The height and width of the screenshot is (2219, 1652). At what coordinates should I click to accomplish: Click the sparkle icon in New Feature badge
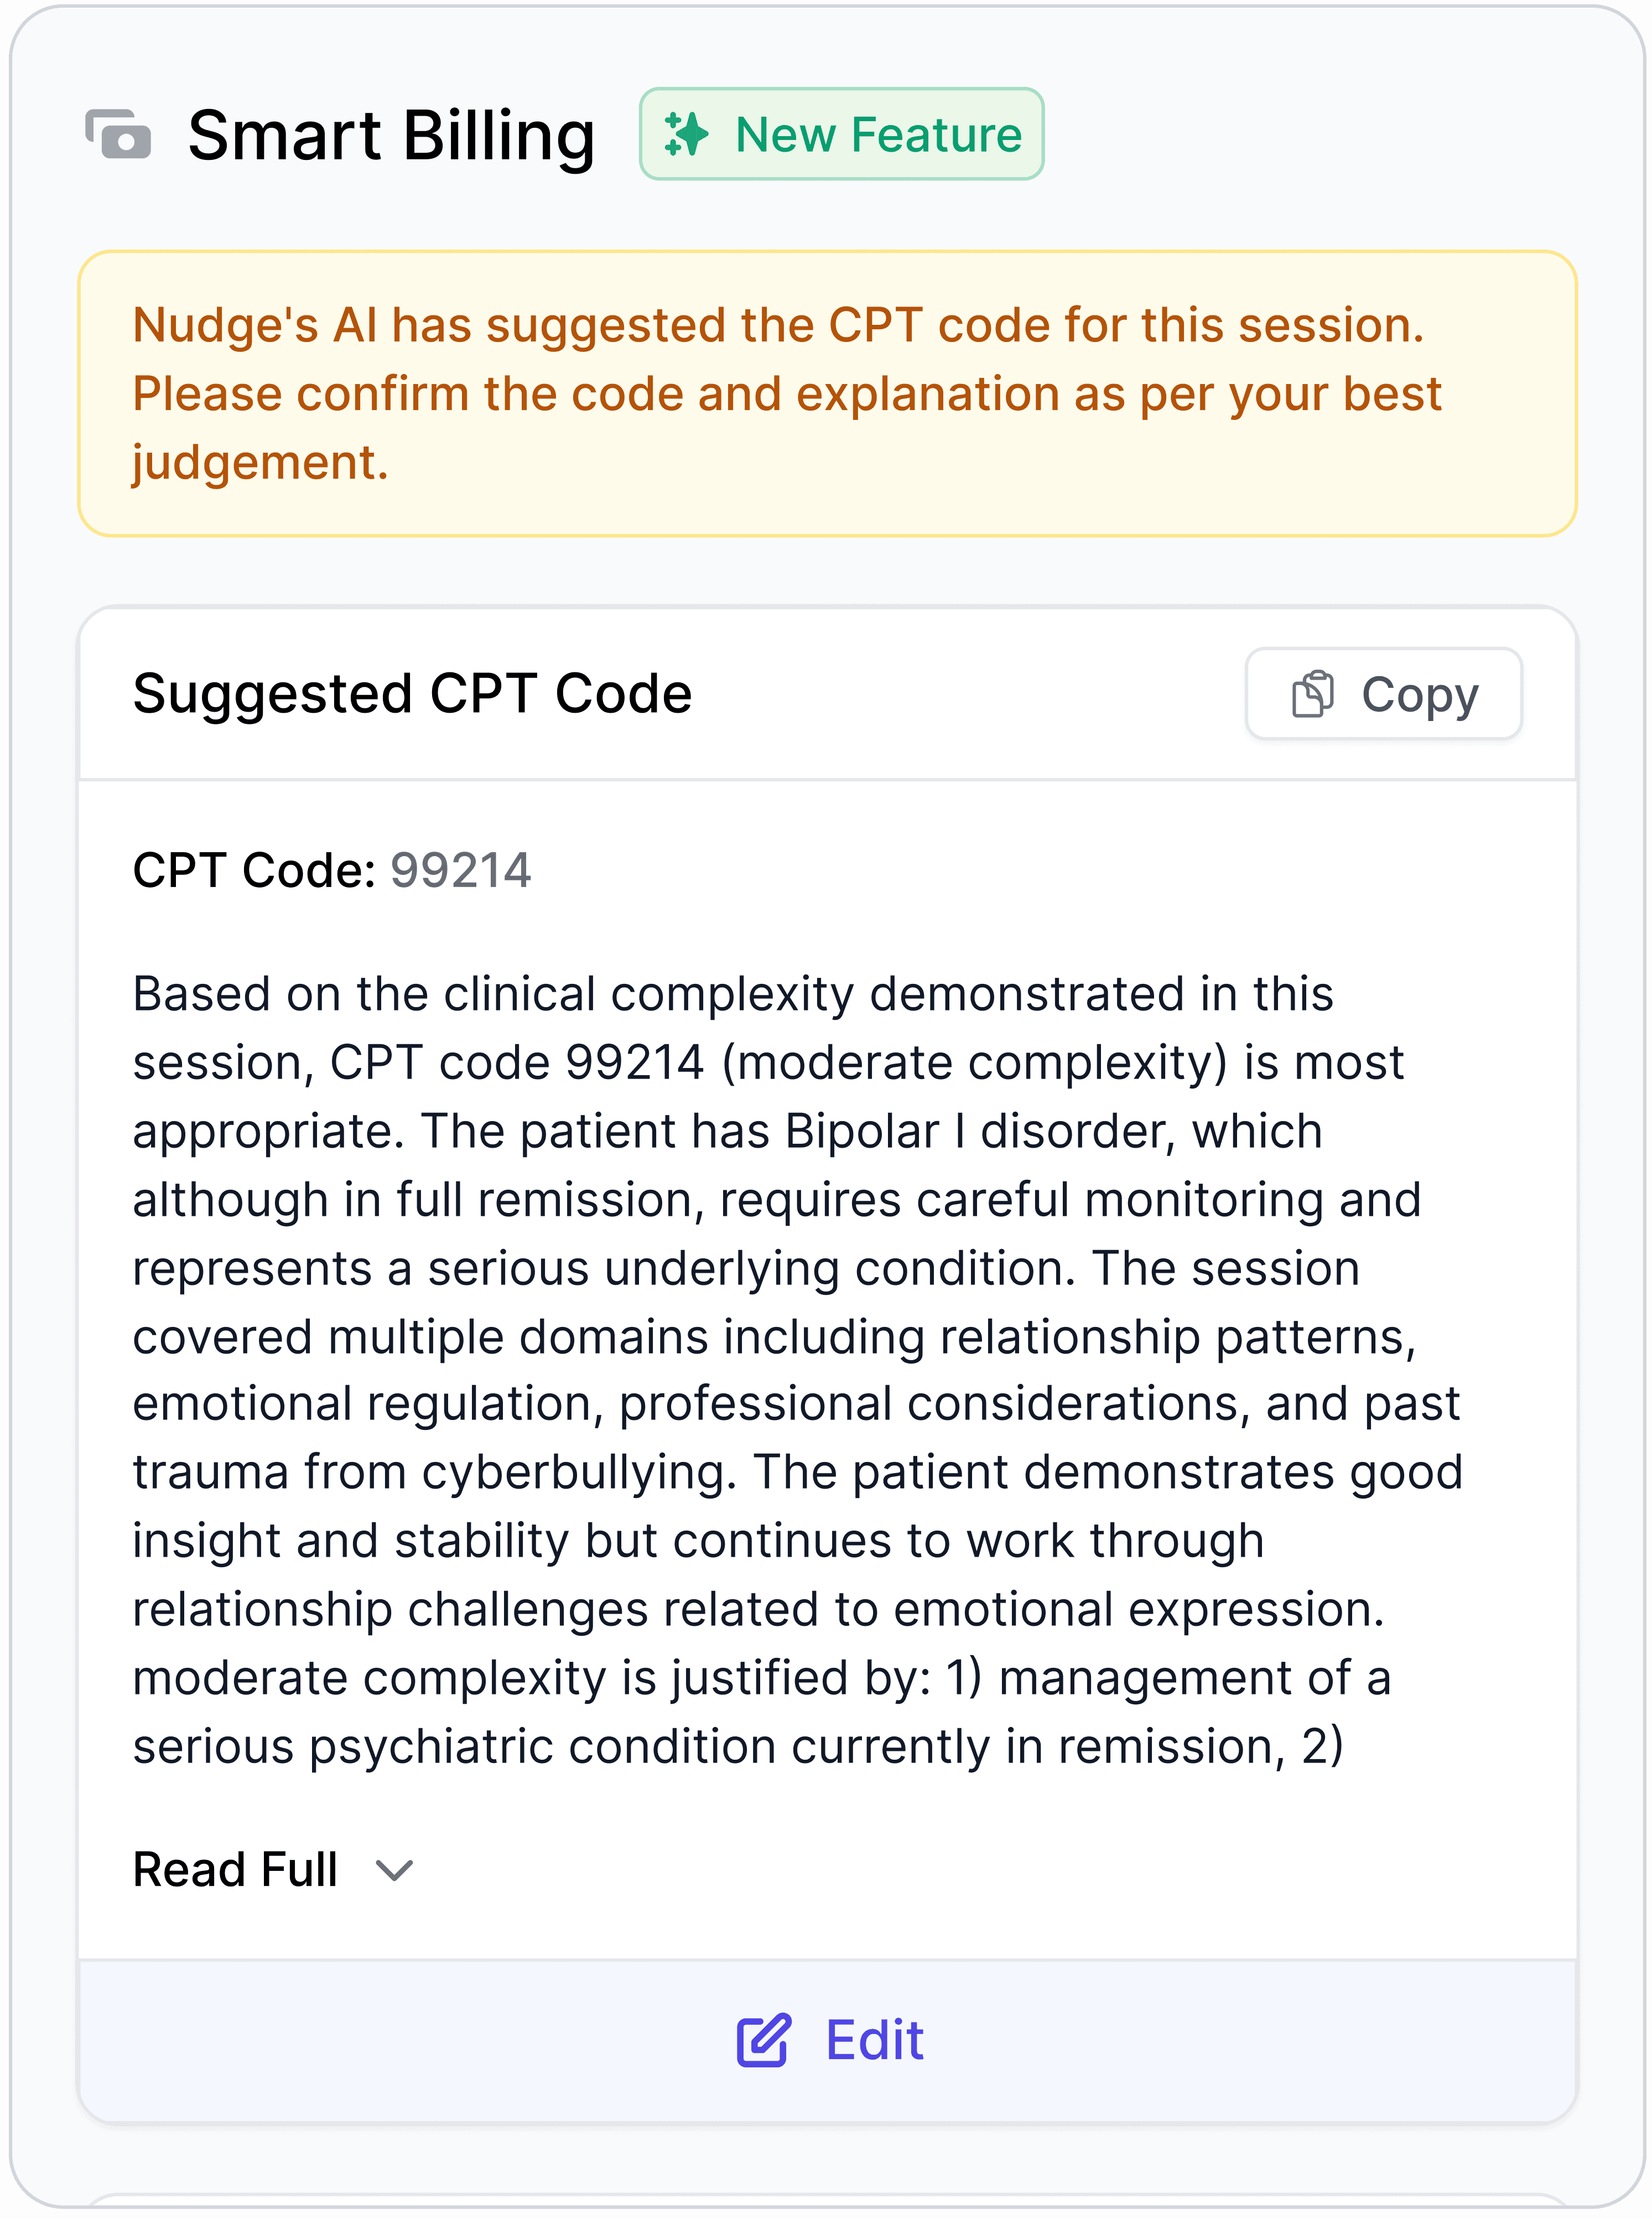coord(686,134)
